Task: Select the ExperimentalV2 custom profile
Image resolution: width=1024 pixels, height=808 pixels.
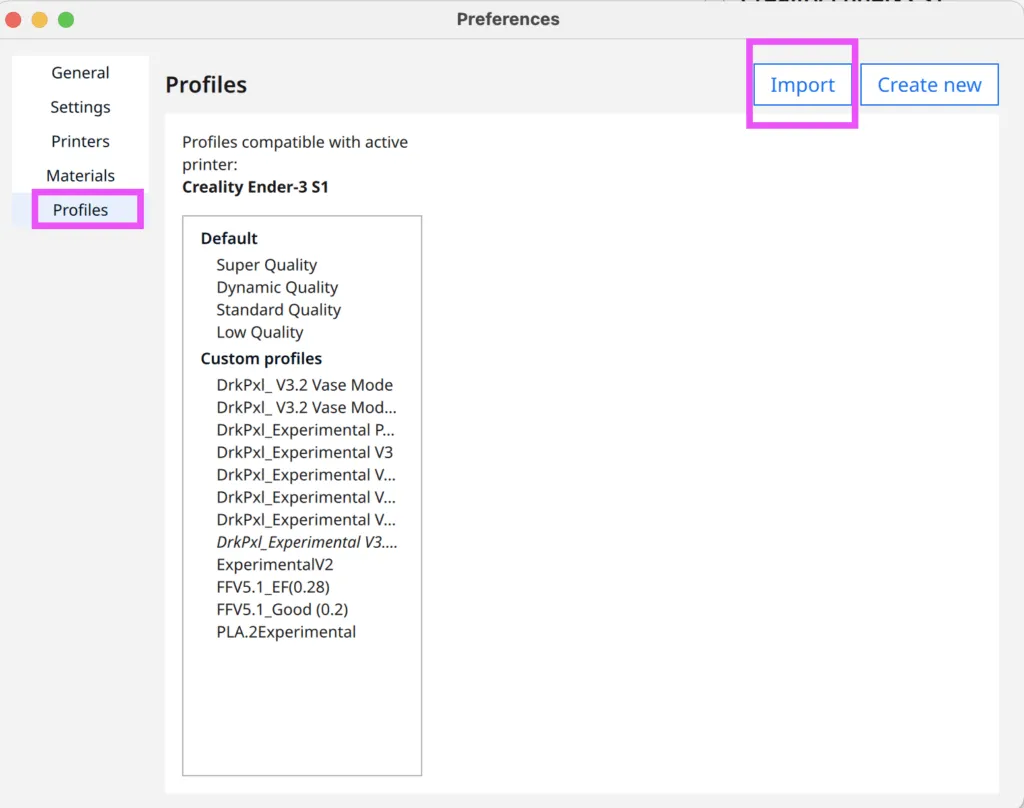Action: [x=274, y=565]
